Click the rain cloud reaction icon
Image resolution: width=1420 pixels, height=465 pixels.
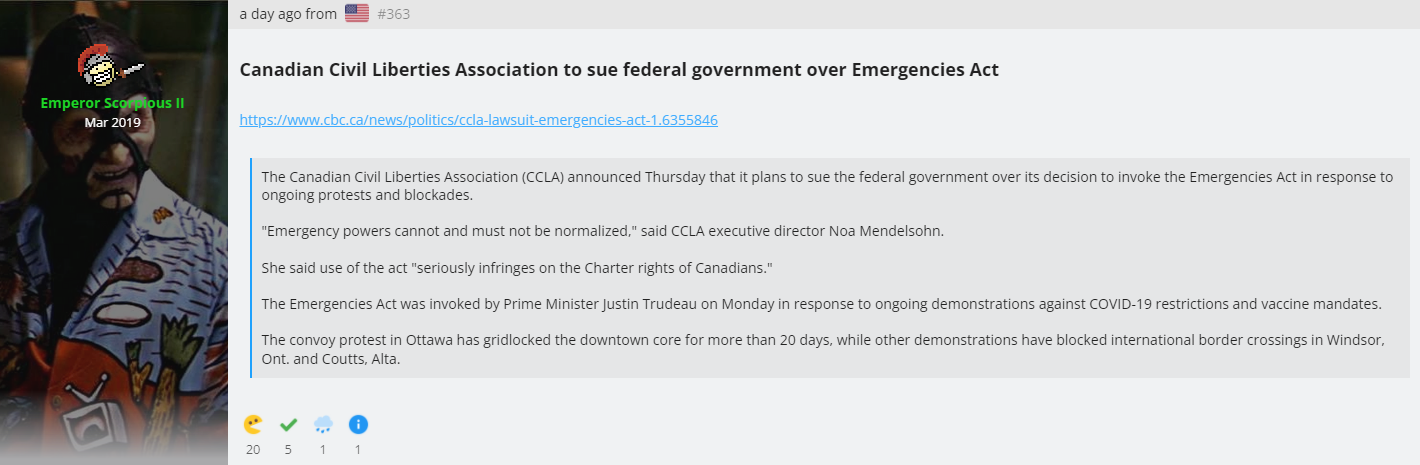point(323,424)
